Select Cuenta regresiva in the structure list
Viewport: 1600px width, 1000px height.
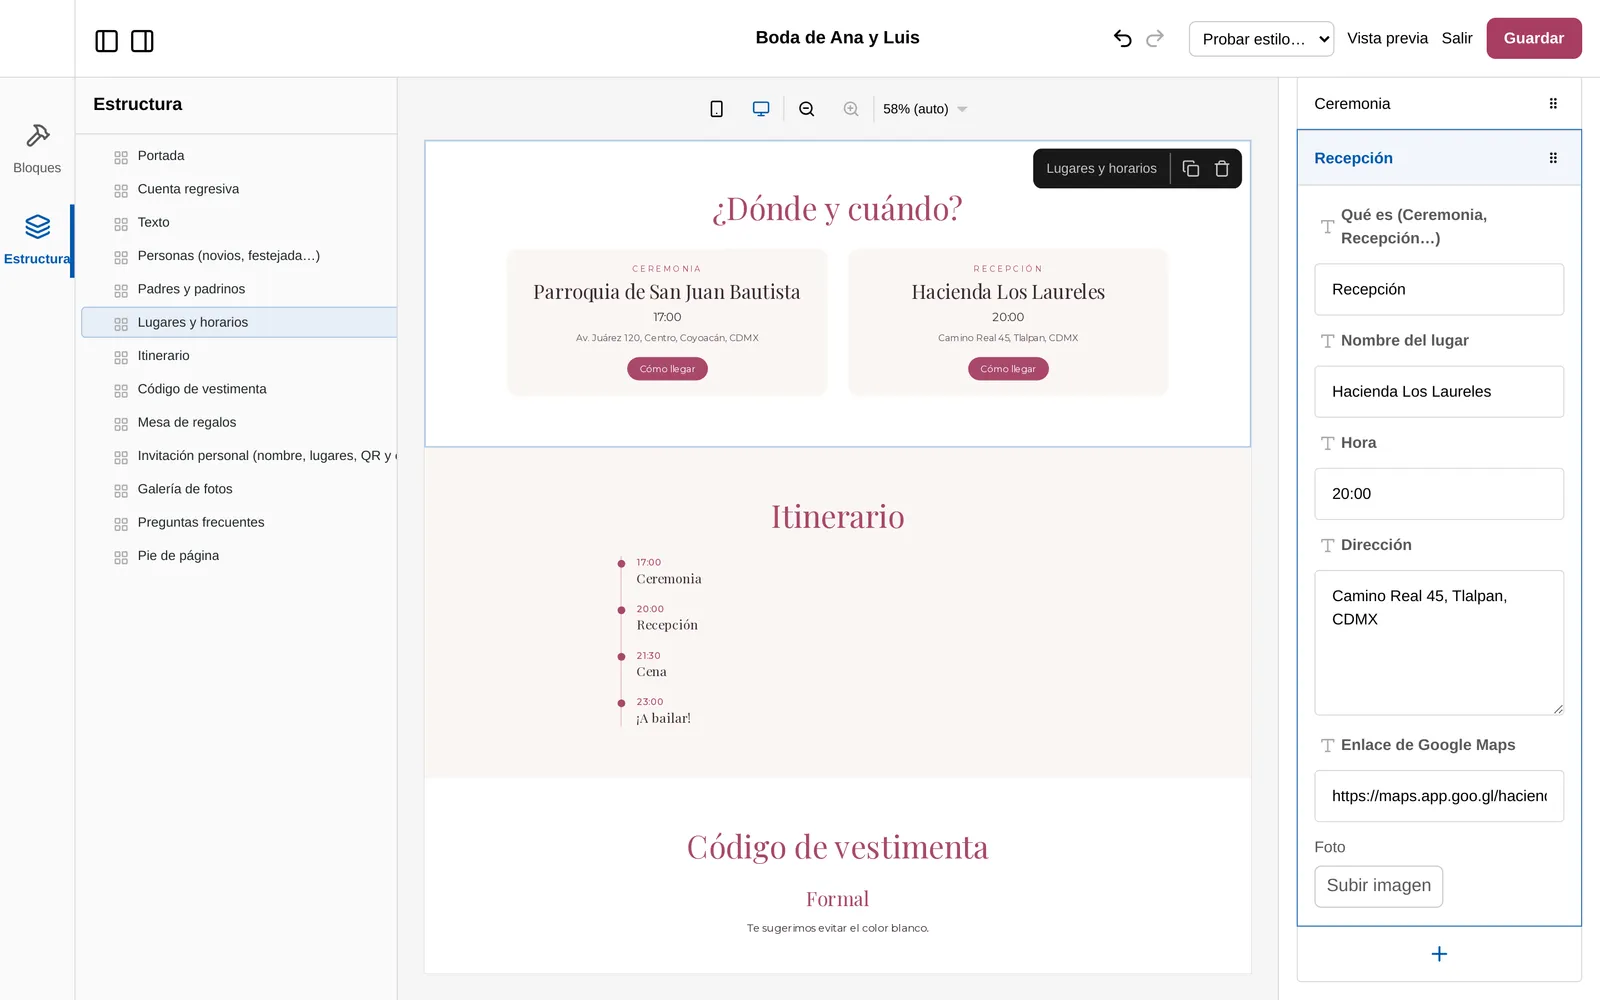click(x=239, y=189)
